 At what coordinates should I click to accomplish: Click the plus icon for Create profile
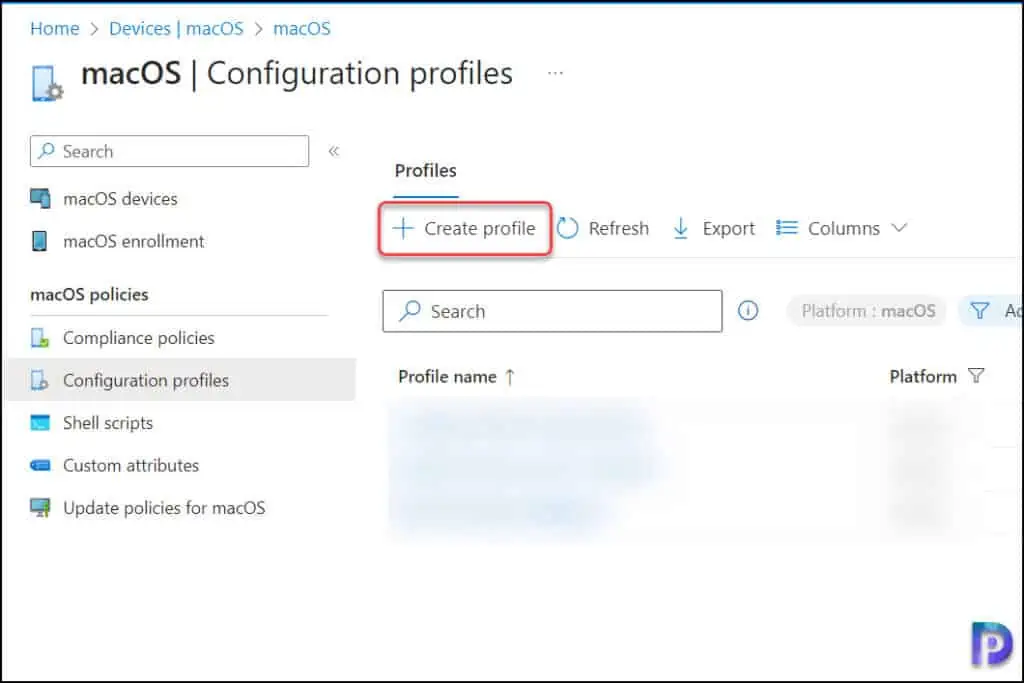403,228
